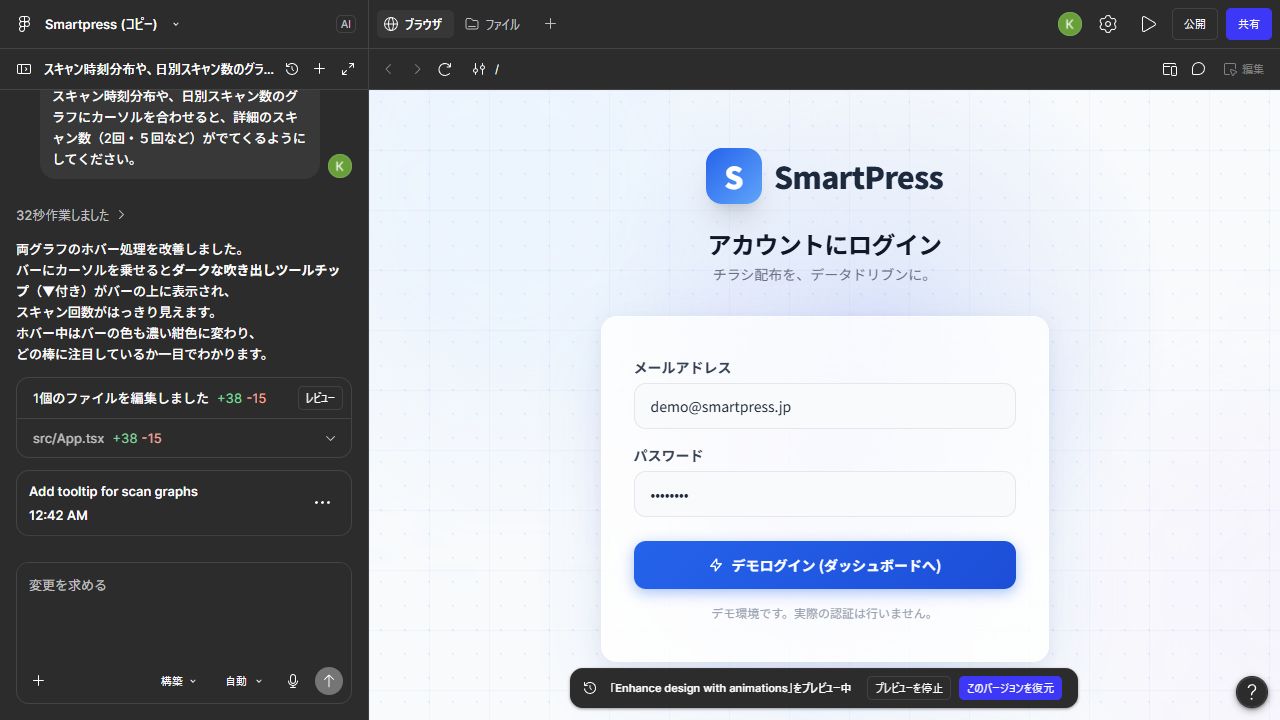Click the sliders icon beside the path

tap(479, 69)
